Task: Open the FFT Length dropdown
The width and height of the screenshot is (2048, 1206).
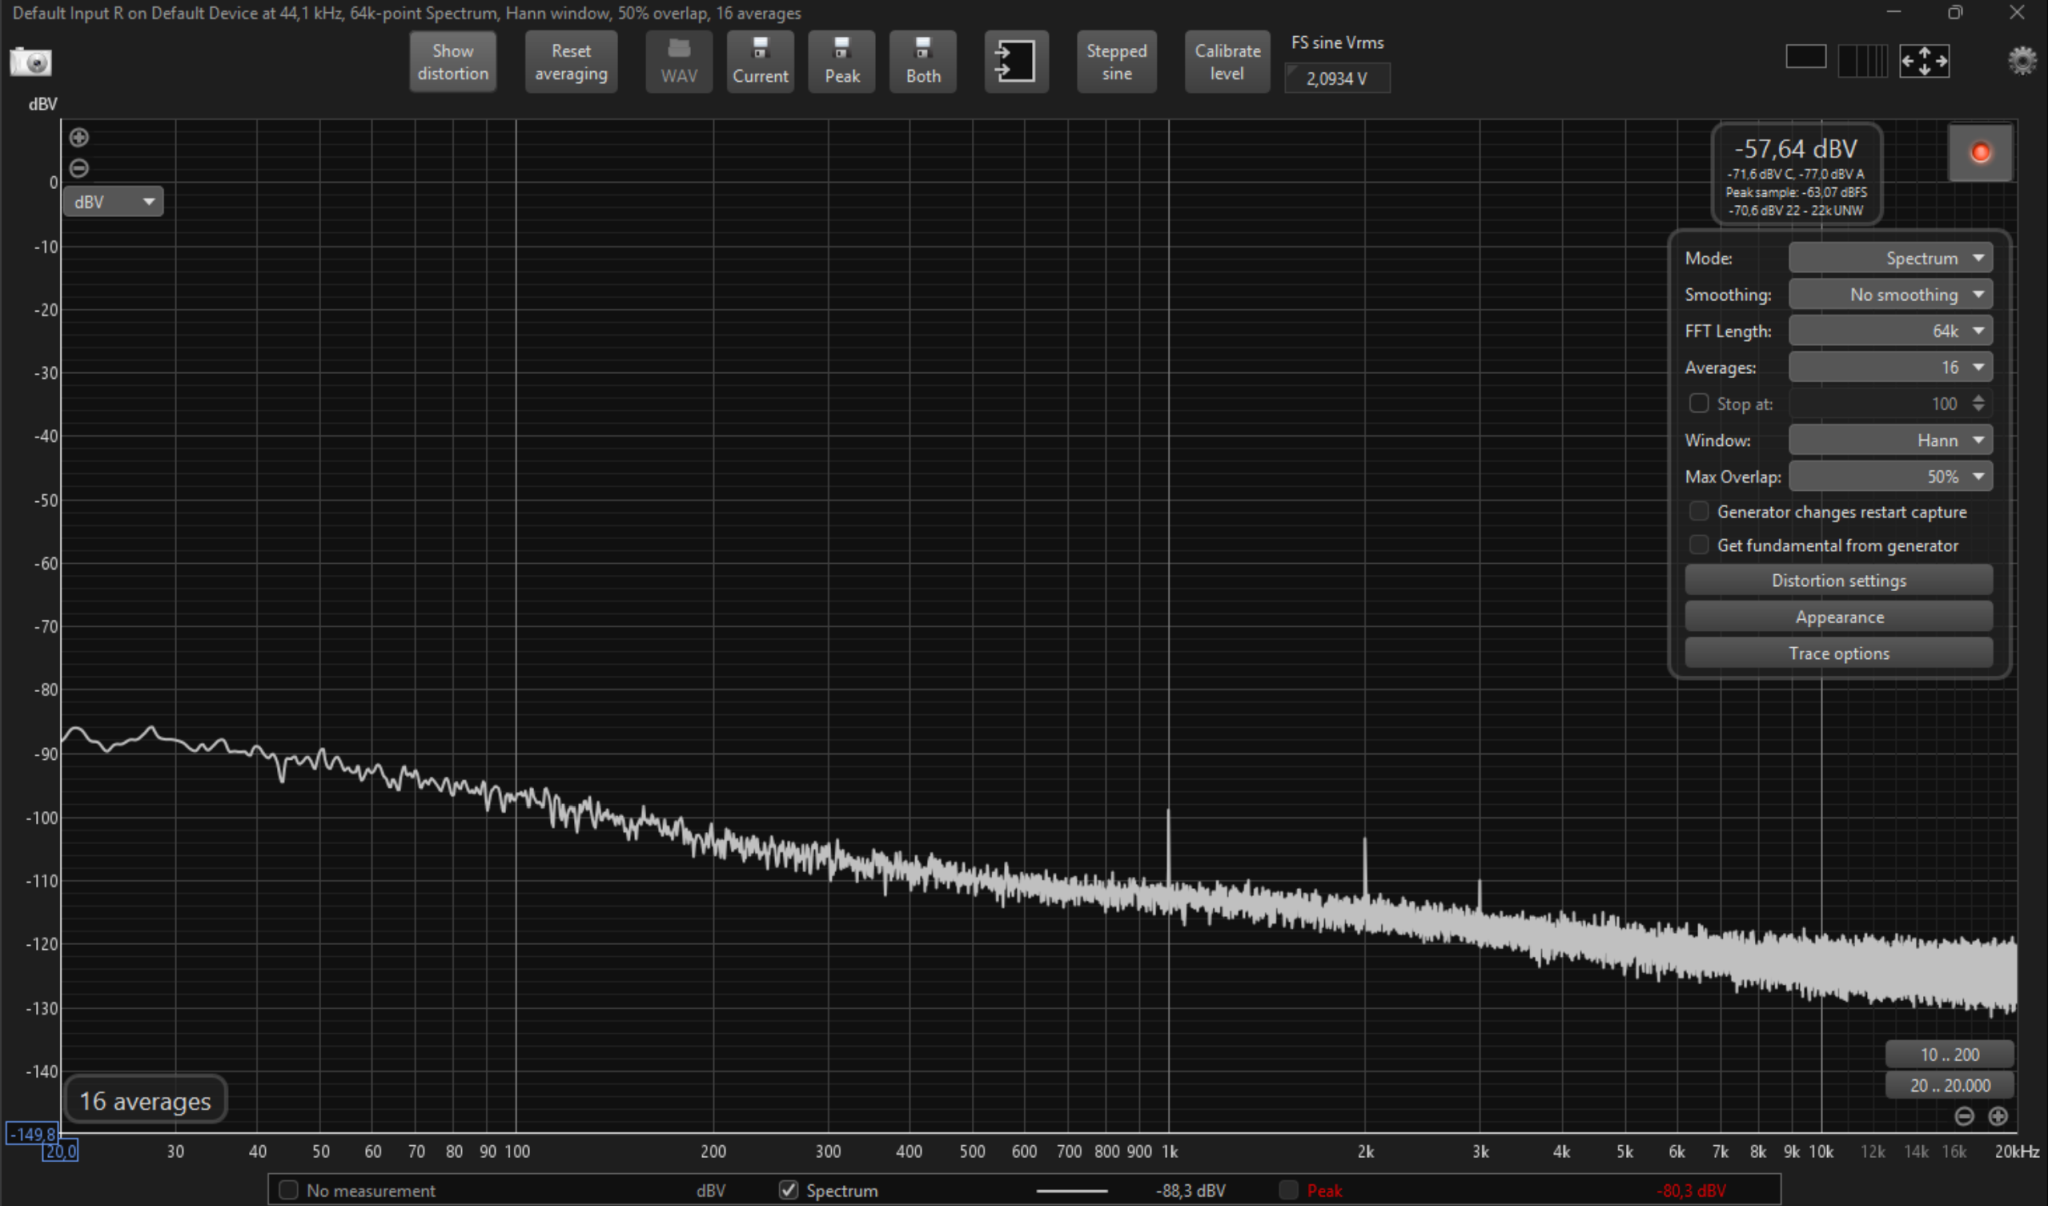Action: 1890,331
